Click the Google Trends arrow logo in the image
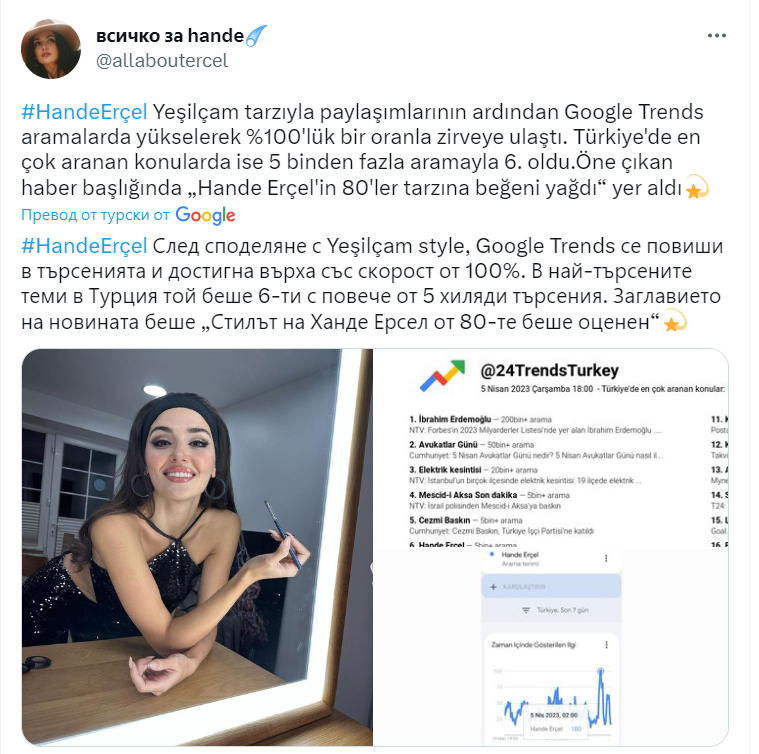Image resolution: width=759 pixels, height=754 pixels. point(442,376)
